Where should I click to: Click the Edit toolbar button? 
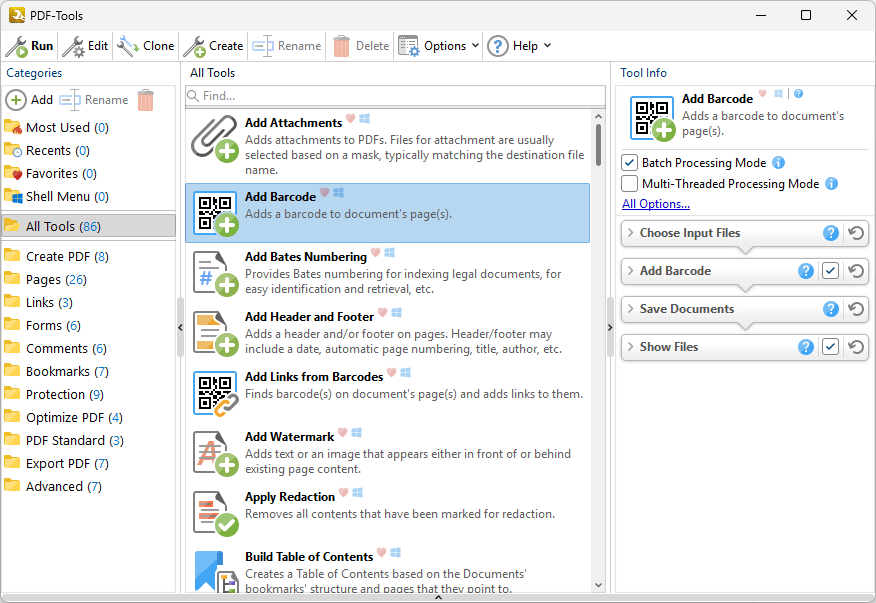[x=85, y=46]
